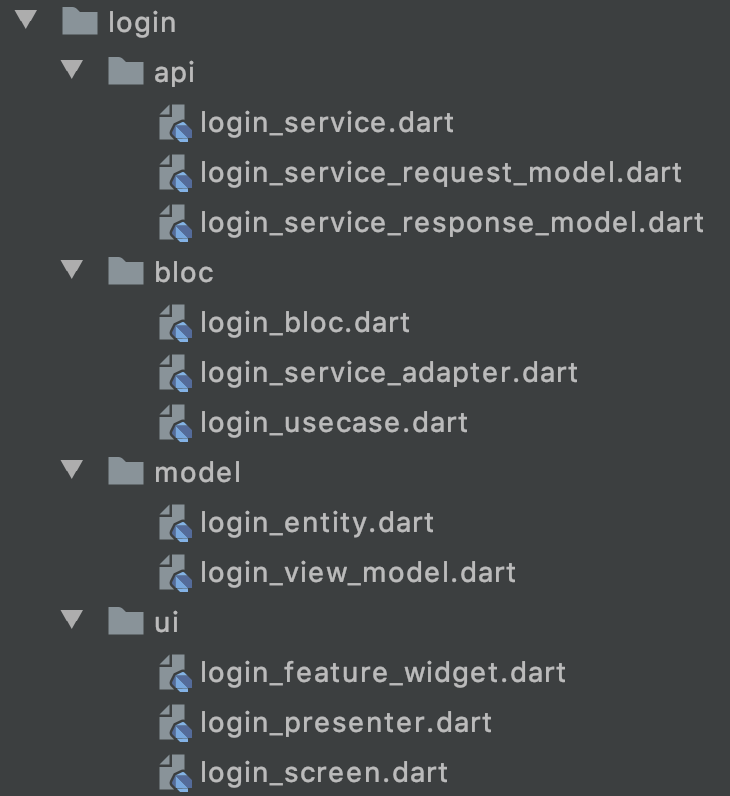Image resolution: width=730 pixels, height=796 pixels.
Task: Click the Dart icon next to login_bloc.dart
Action: [174, 323]
